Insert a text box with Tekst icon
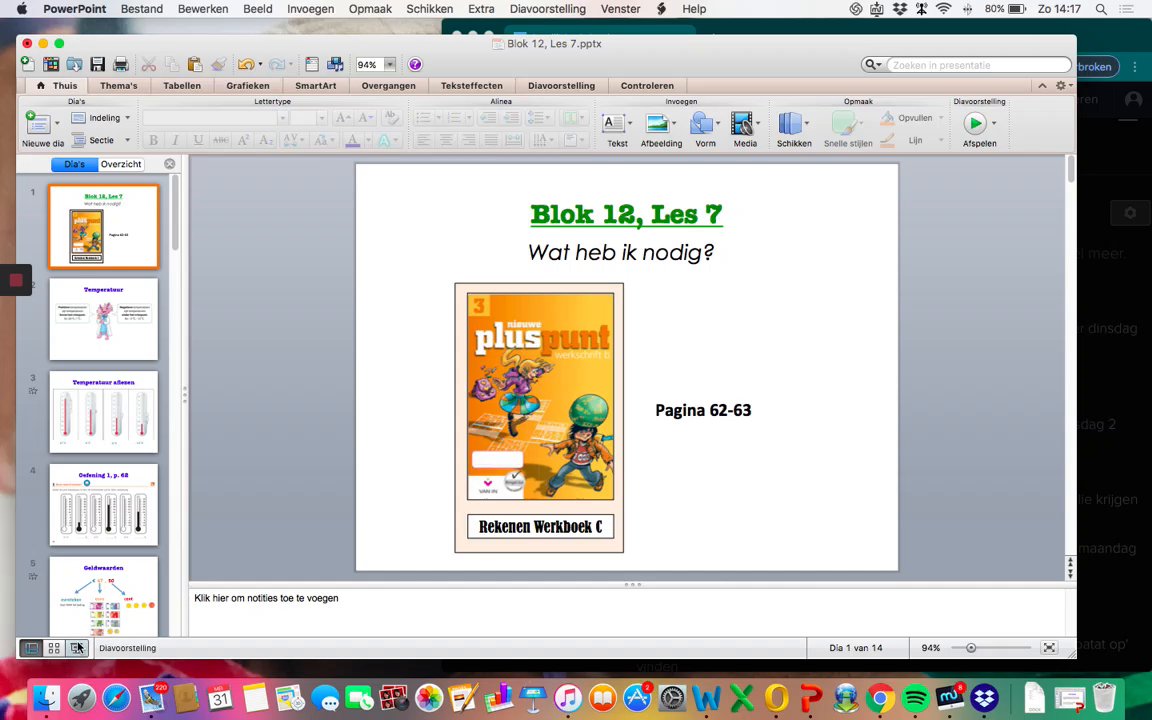The image size is (1152, 720). pyautogui.click(x=613, y=123)
